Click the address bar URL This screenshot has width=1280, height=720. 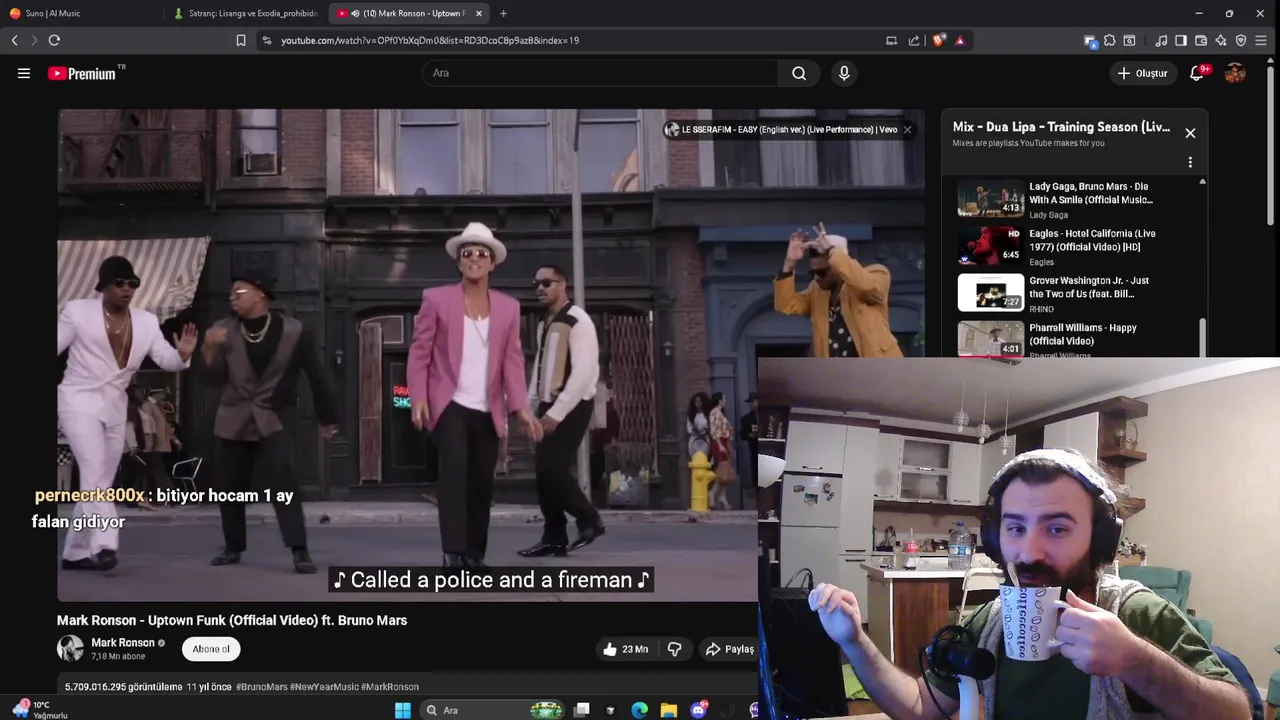pos(430,40)
